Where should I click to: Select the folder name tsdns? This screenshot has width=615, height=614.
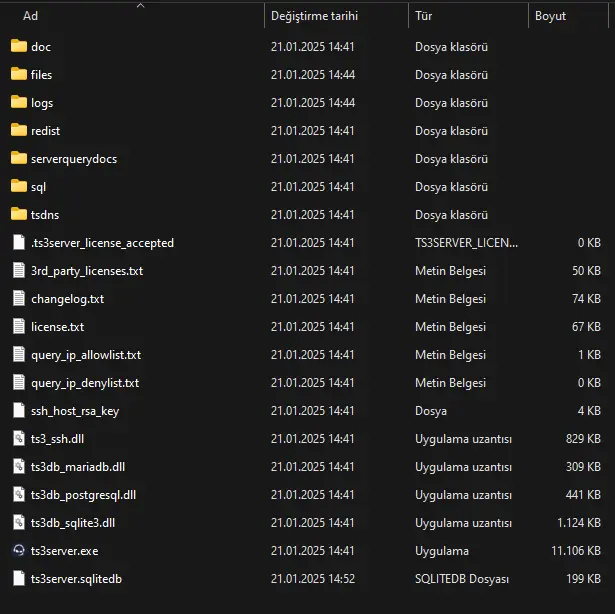coord(45,215)
